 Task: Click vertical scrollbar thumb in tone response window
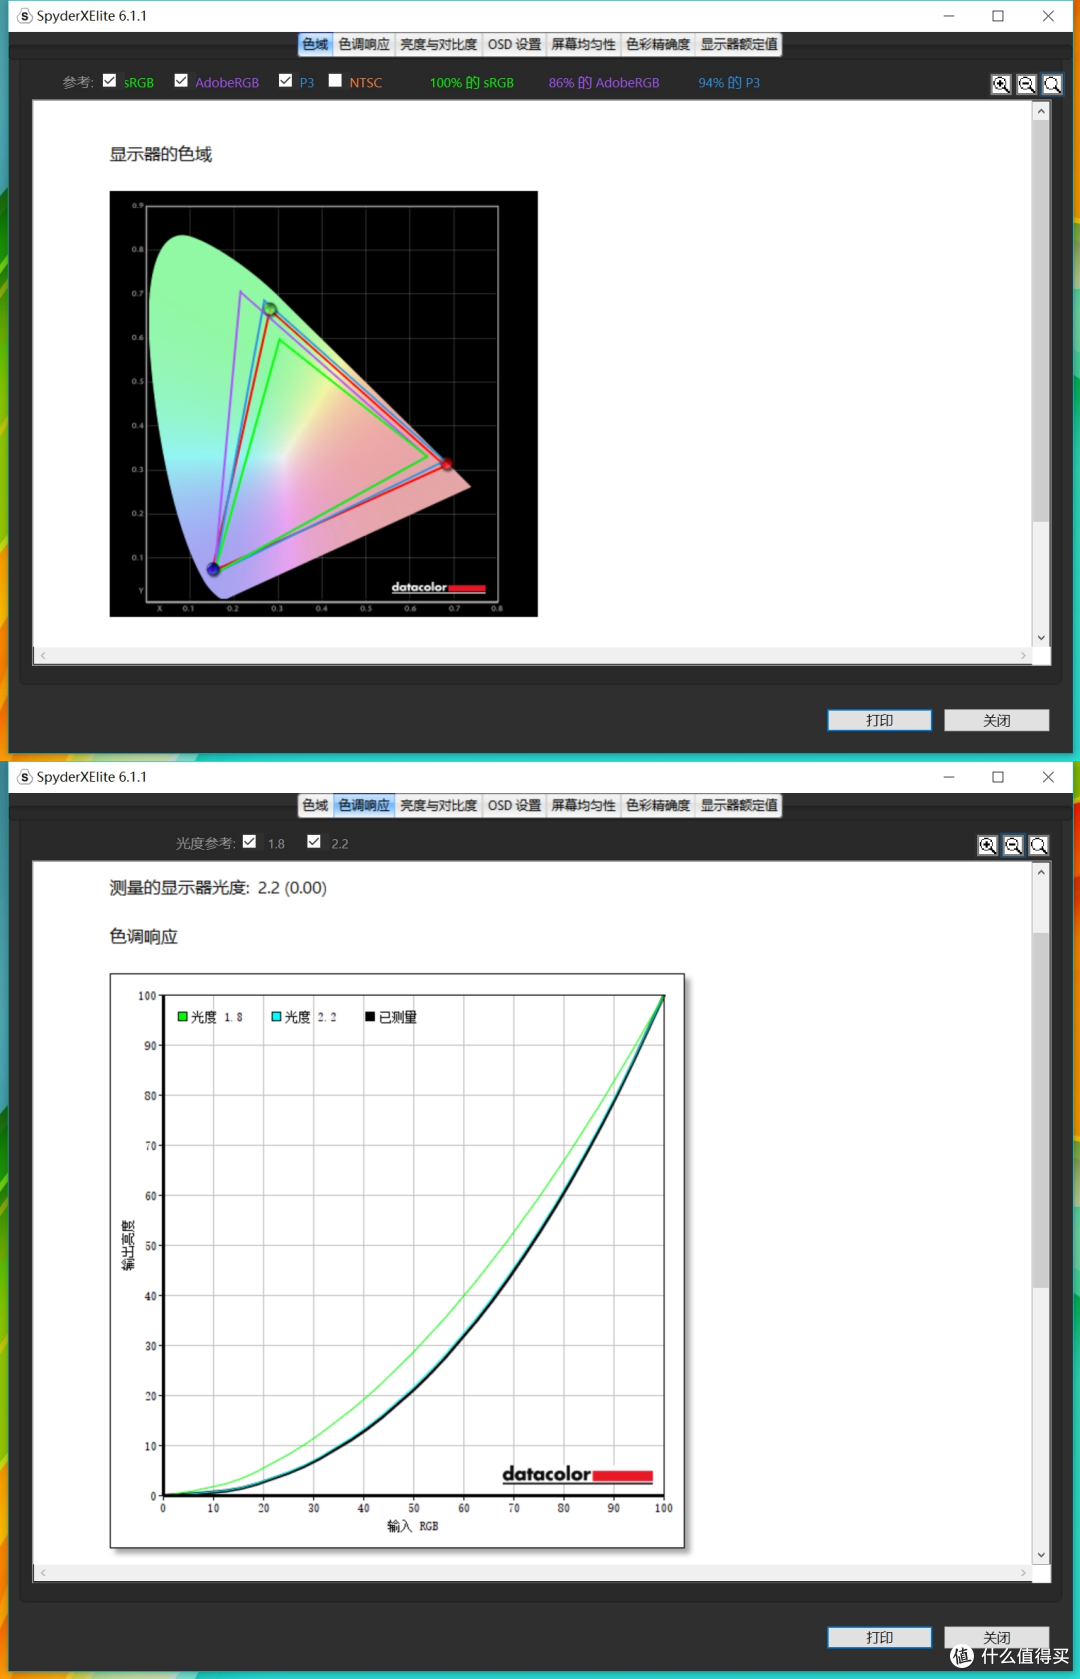point(1041,1110)
